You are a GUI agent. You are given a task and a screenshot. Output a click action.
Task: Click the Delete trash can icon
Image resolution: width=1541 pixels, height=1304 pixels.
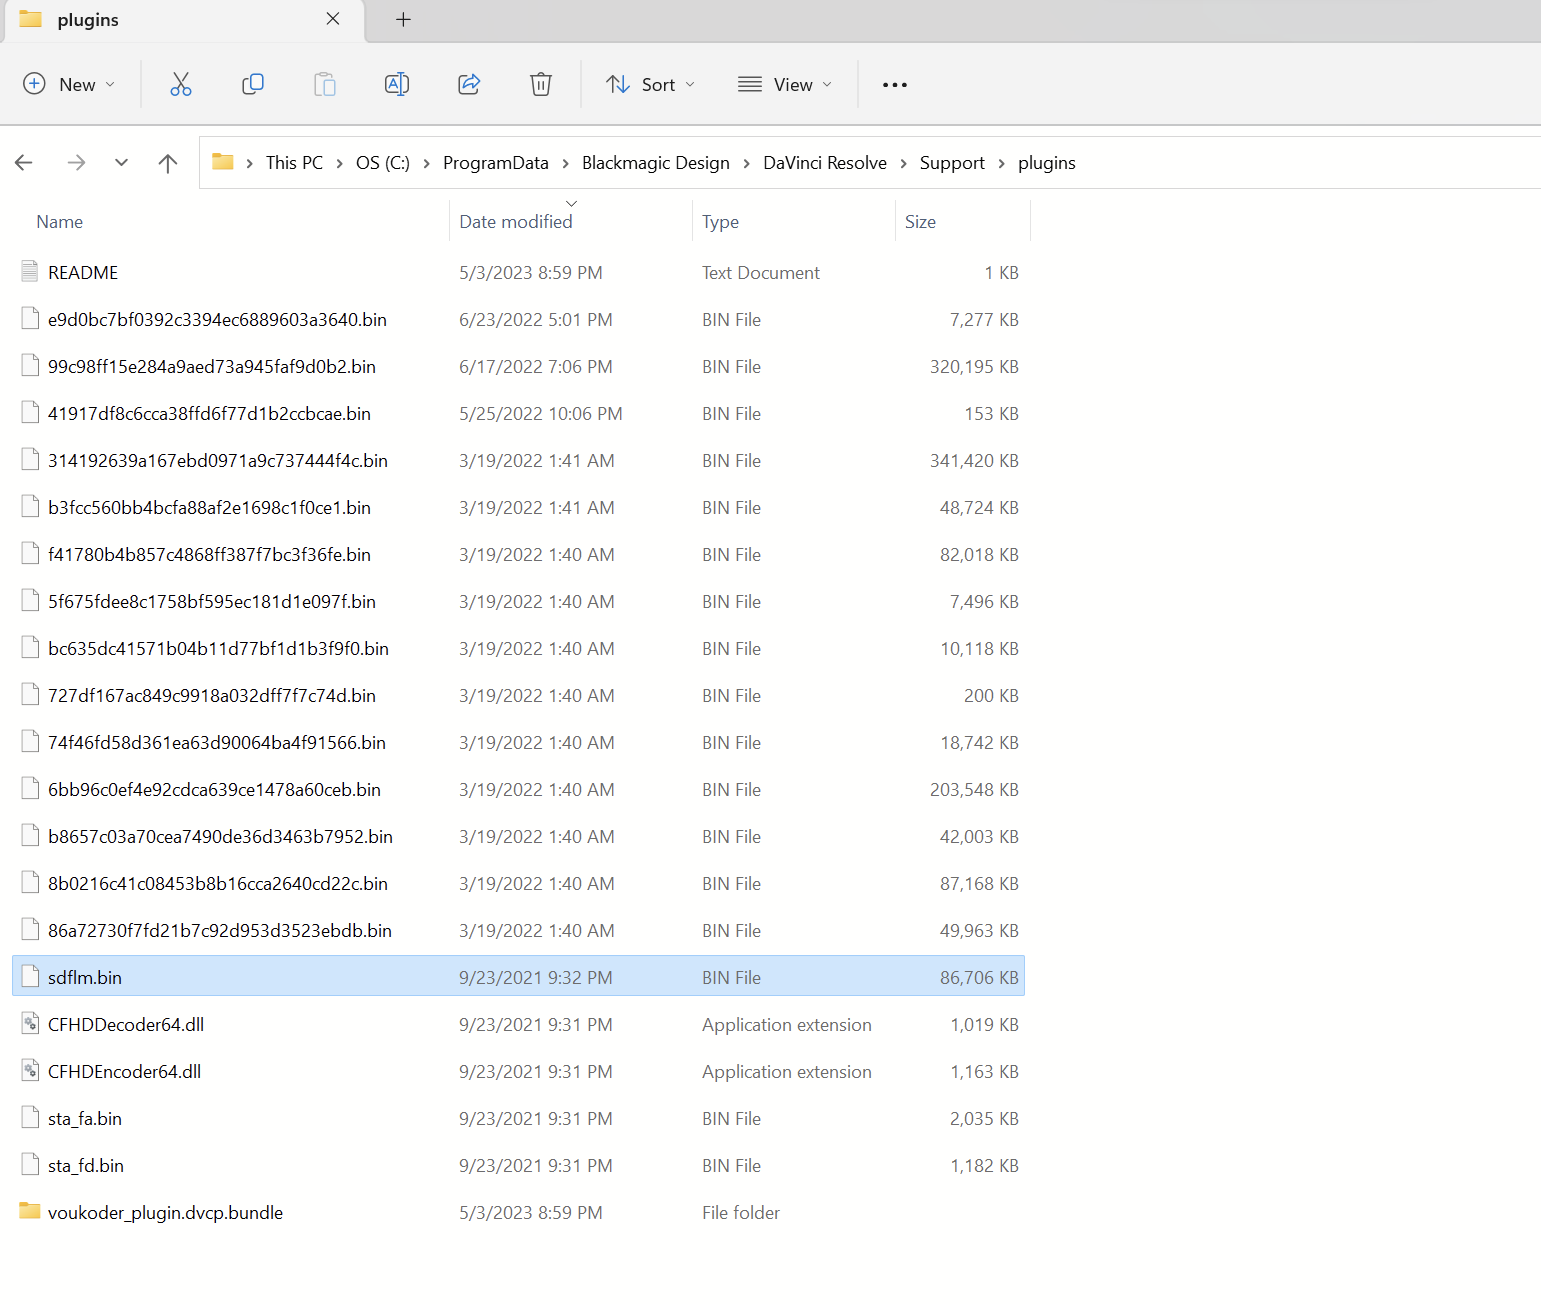pos(541,85)
